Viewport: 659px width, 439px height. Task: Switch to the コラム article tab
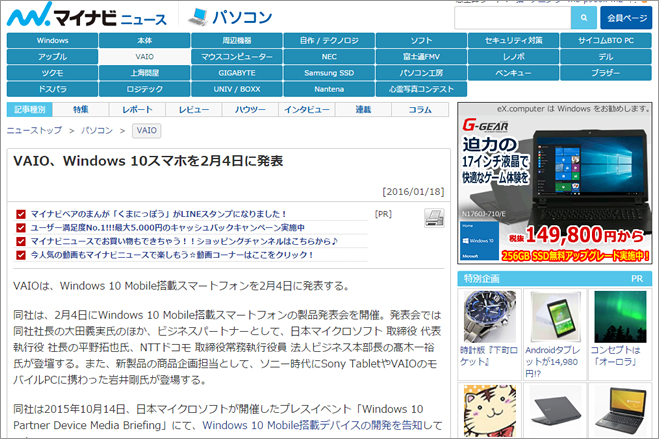pos(420,110)
